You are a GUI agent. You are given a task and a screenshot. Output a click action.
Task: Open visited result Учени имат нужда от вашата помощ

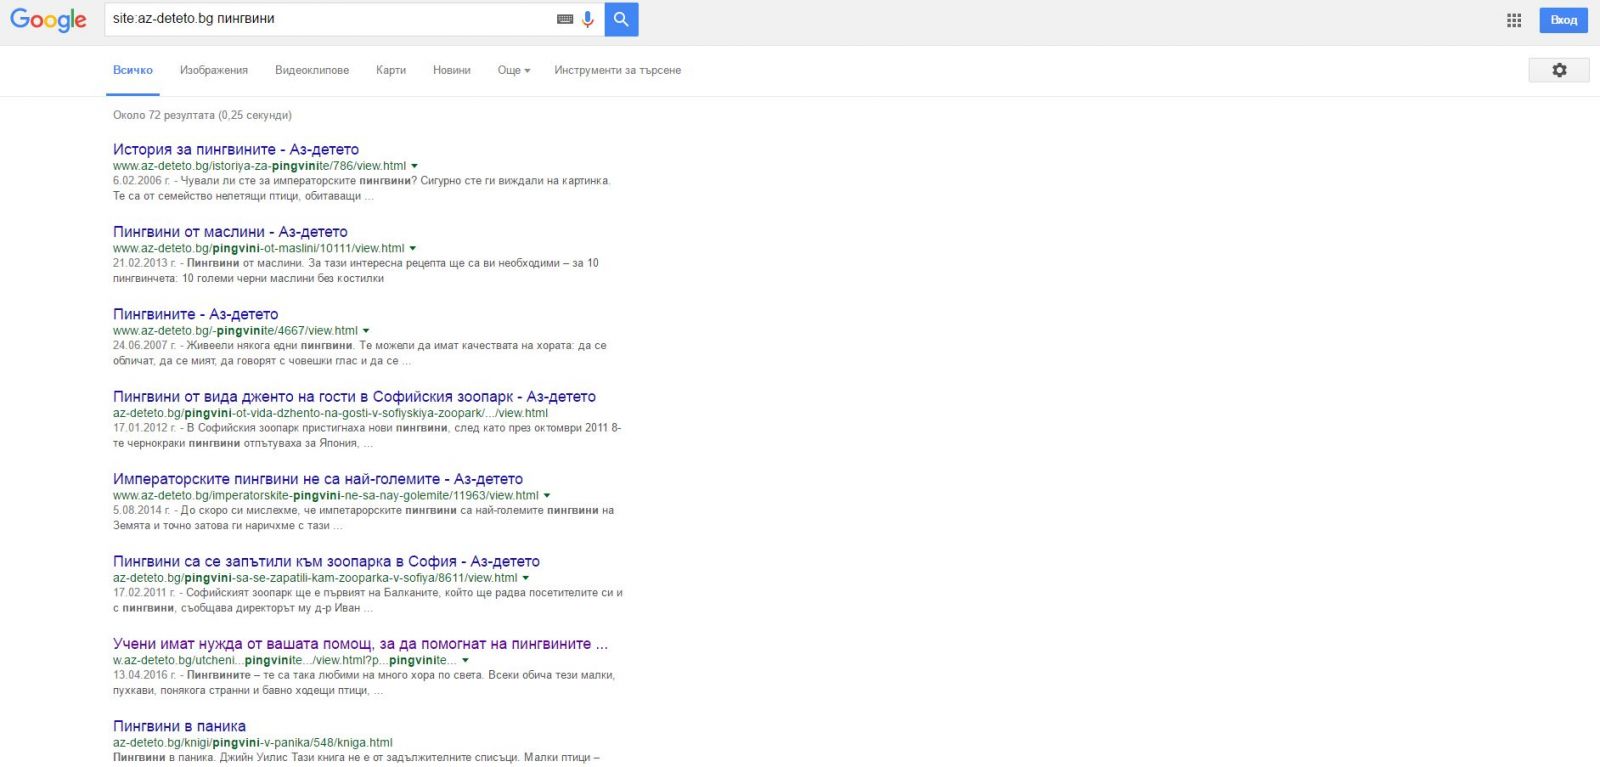point(360,643)
